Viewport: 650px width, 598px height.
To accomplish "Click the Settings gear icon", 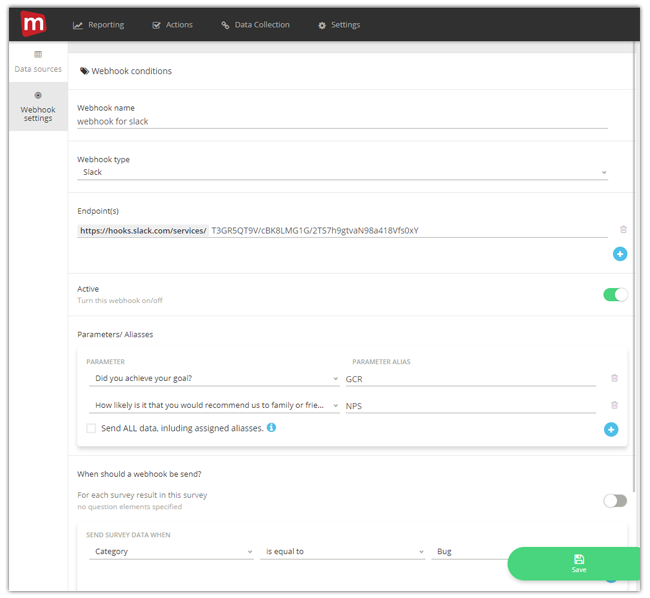I will pyautogui.click(x=322, y=26).
